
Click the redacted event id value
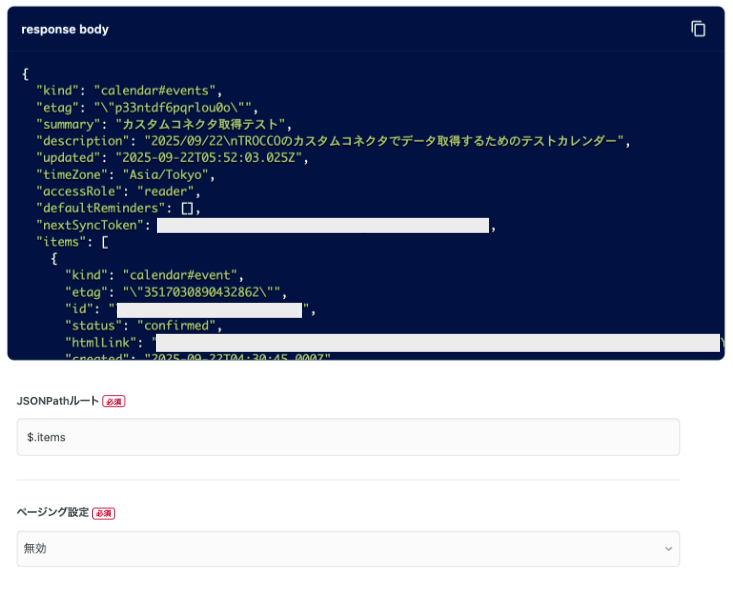point(210,310)
